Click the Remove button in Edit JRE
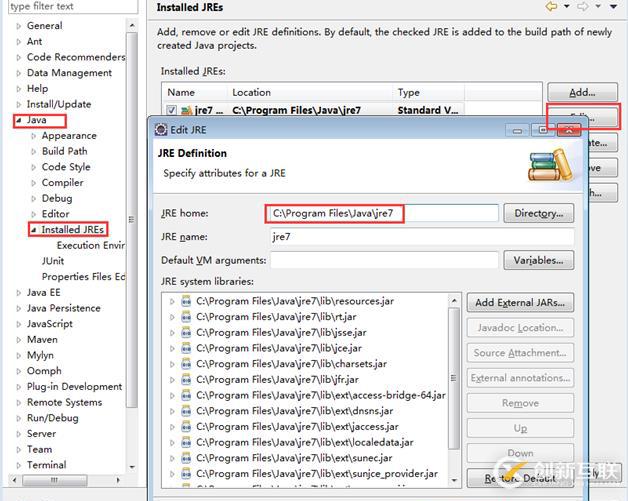 pyautogui.click(x=520, y=403)
